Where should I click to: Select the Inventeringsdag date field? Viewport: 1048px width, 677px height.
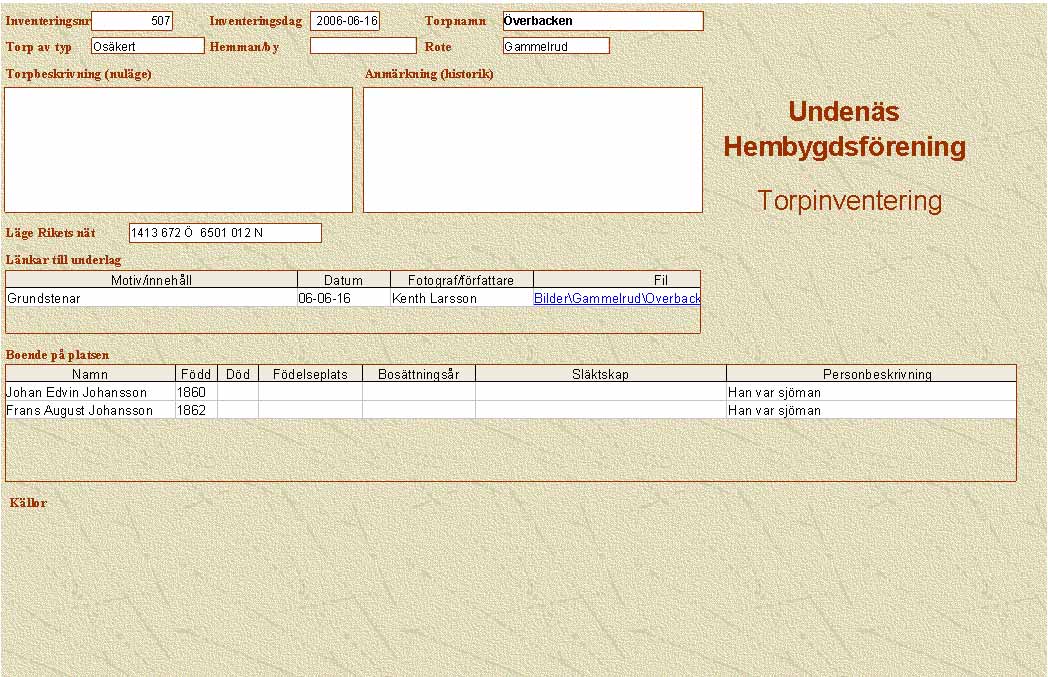345,21
